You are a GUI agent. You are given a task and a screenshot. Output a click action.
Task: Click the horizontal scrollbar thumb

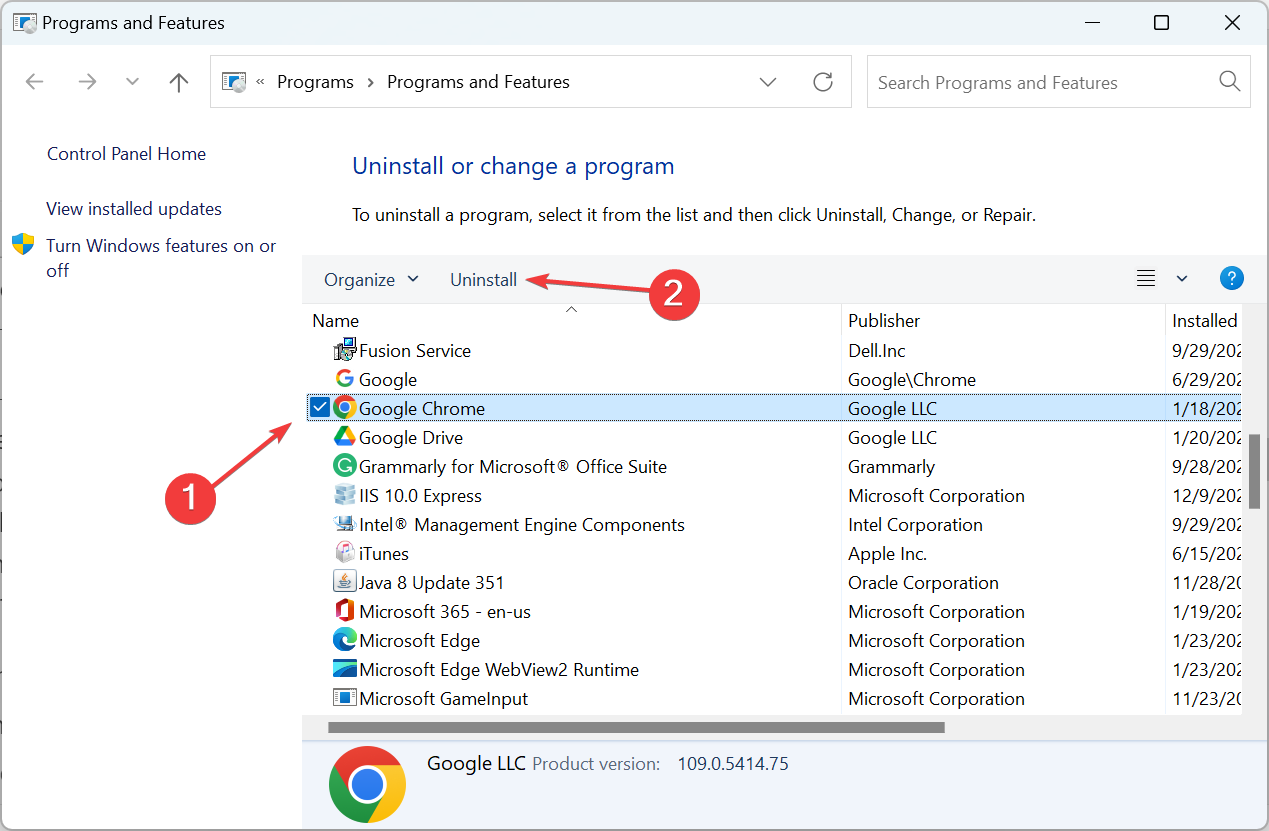(636, 727)
